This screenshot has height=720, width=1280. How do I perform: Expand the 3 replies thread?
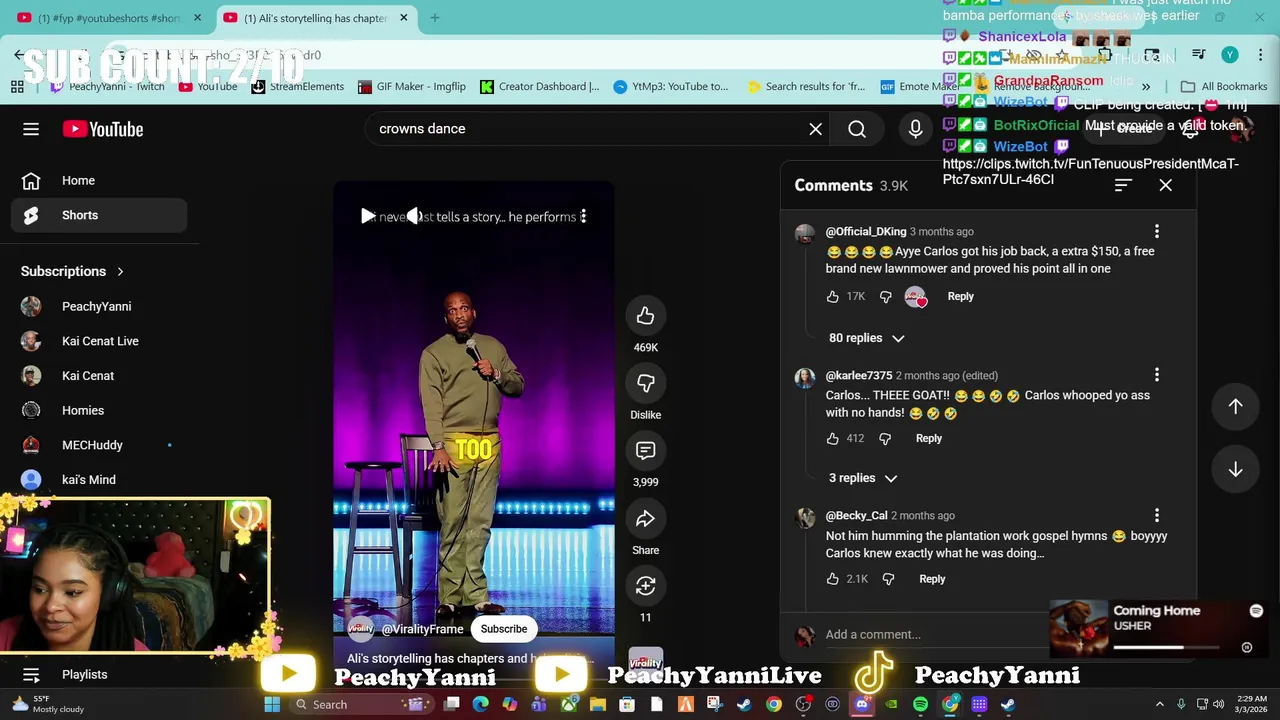pos(863,478)
